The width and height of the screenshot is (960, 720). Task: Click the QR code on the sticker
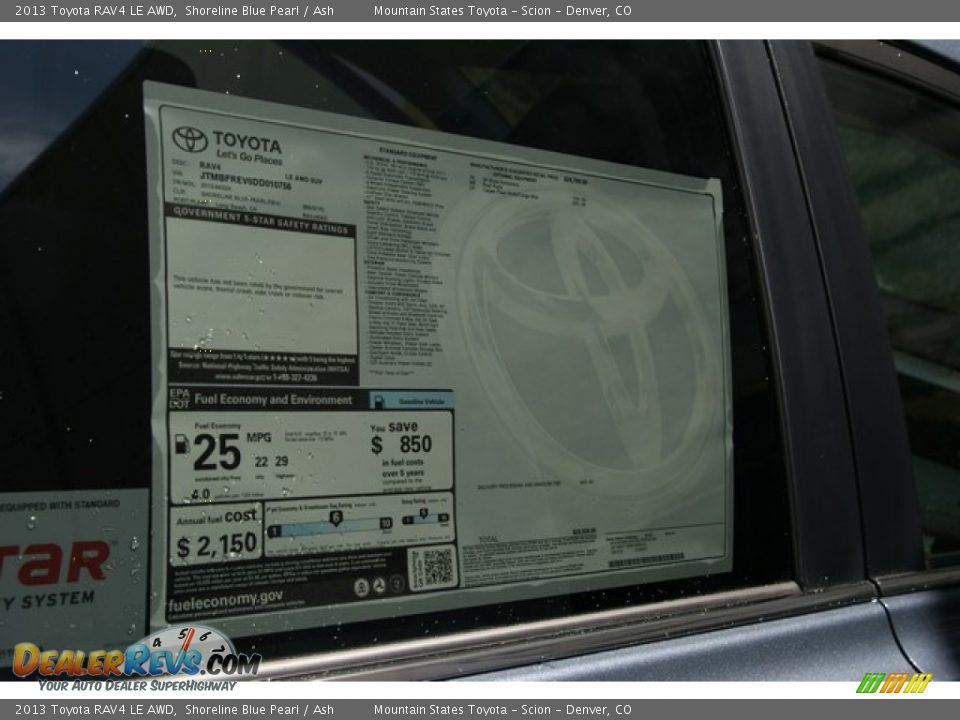click(x=438, y=566)
